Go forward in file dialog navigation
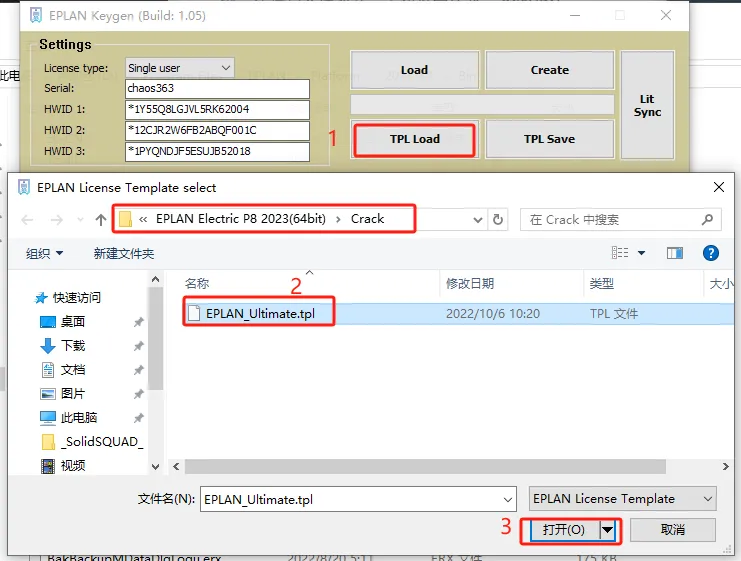The image size is (741, 561). pyautogui.click(x=57, y=220)
